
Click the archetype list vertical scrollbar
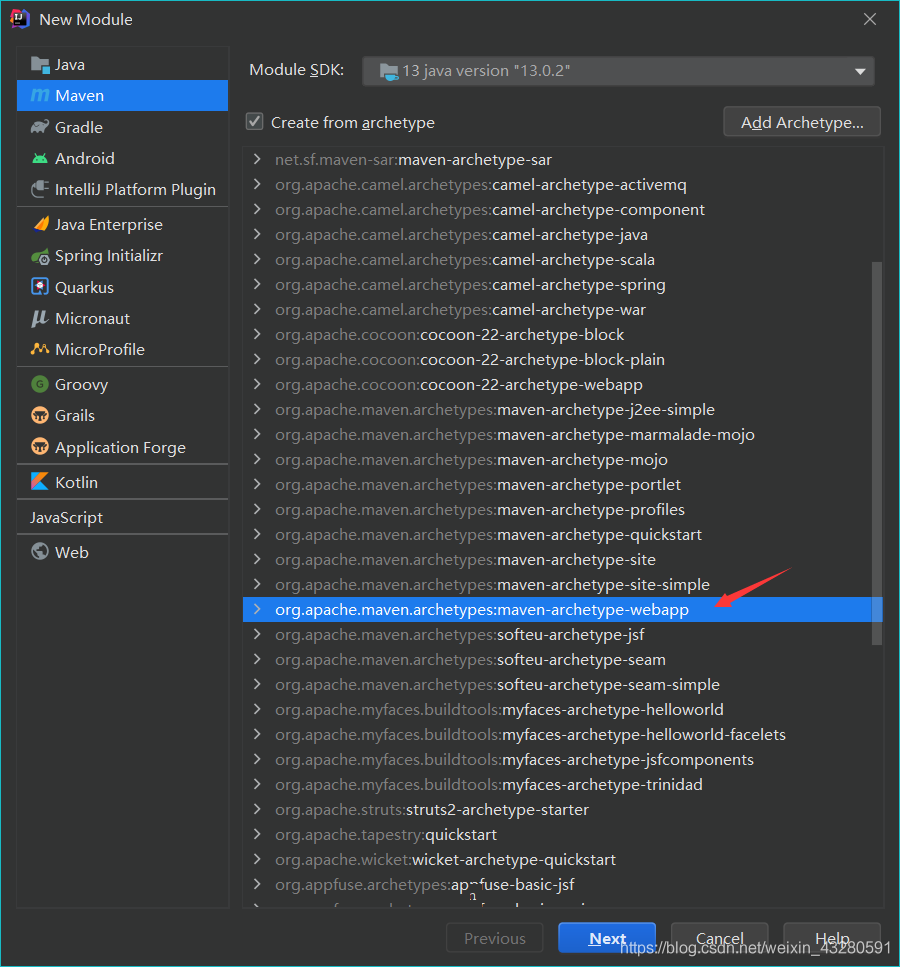[877, 453]
